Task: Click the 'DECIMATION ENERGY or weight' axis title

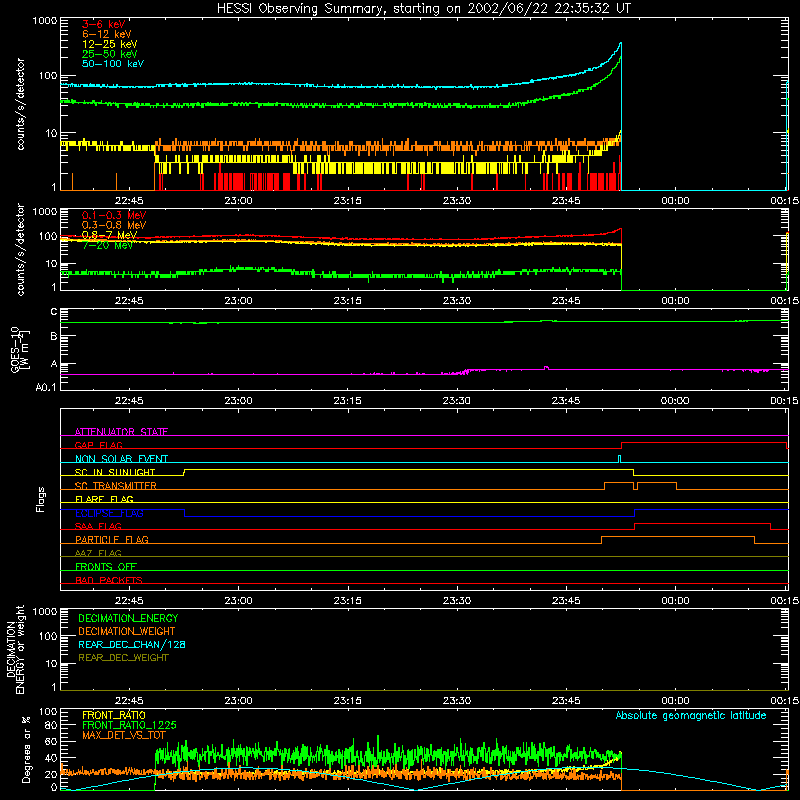Action: (15, 650)
